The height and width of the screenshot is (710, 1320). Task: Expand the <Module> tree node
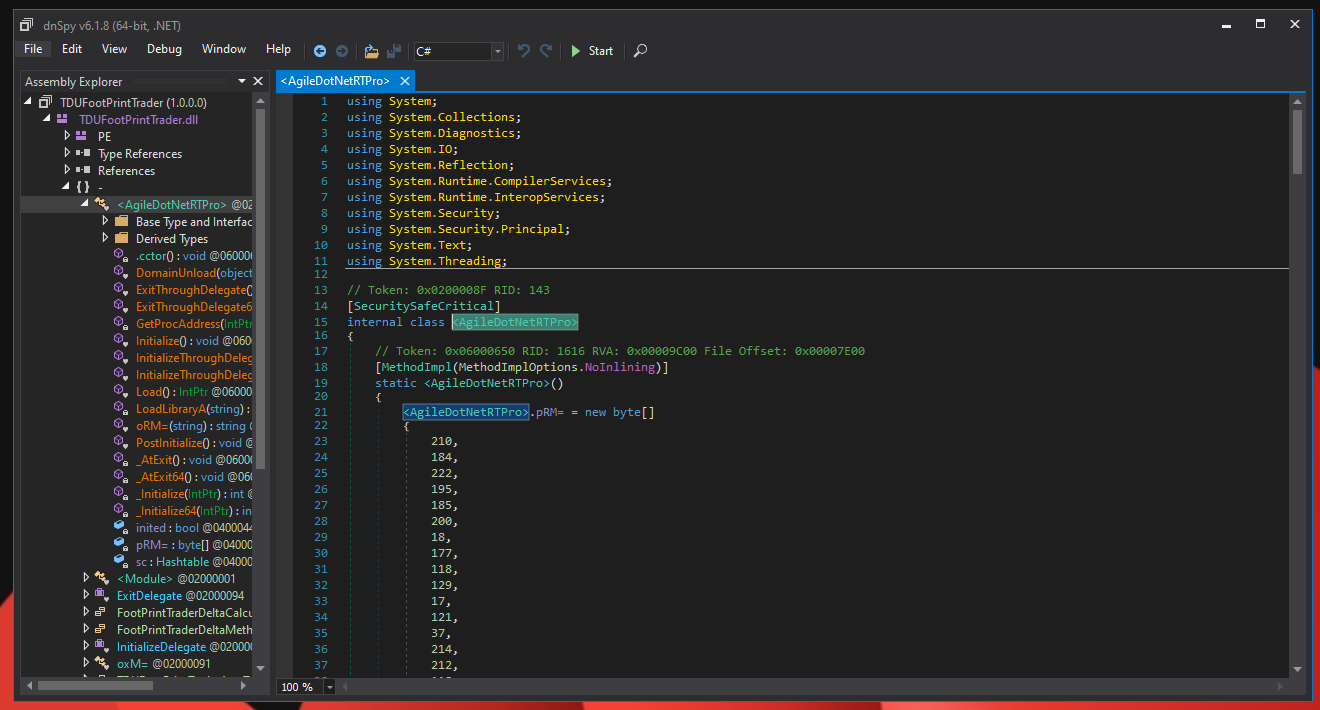pos(86,578)
